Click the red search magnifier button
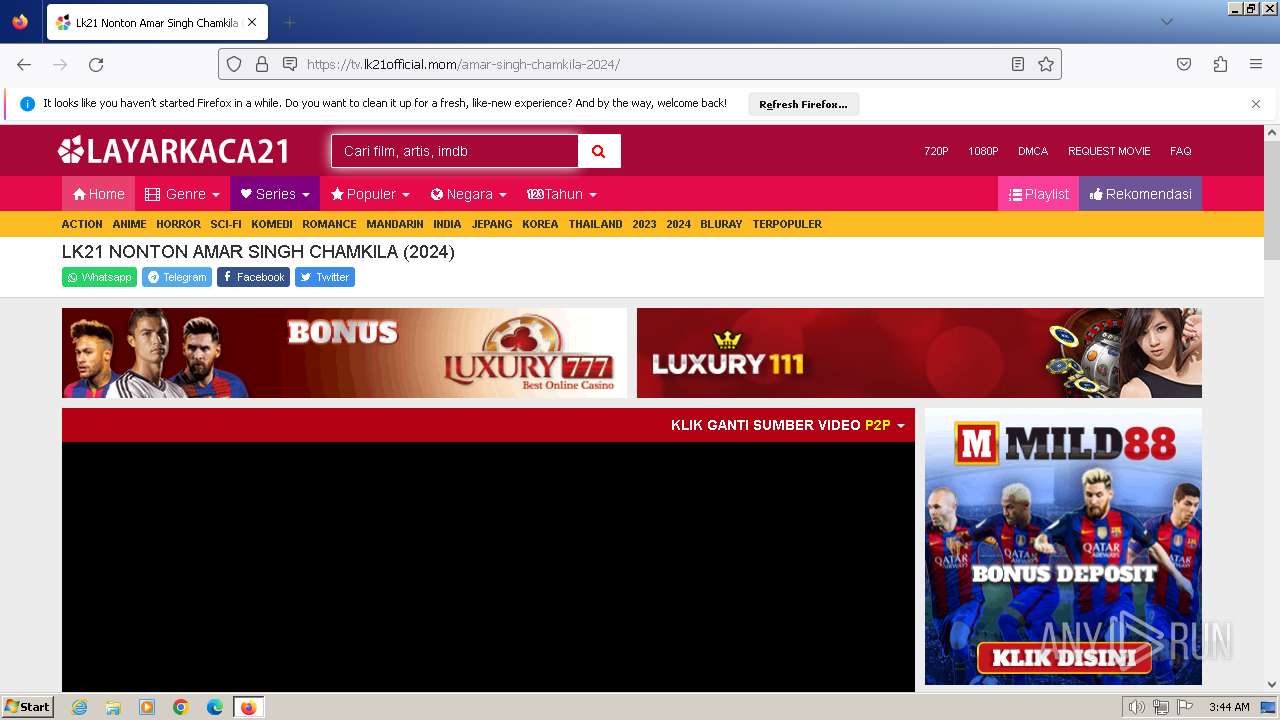Image resolution: width=1280 pixels, height=720 pixels. click(x=599, y=151)
